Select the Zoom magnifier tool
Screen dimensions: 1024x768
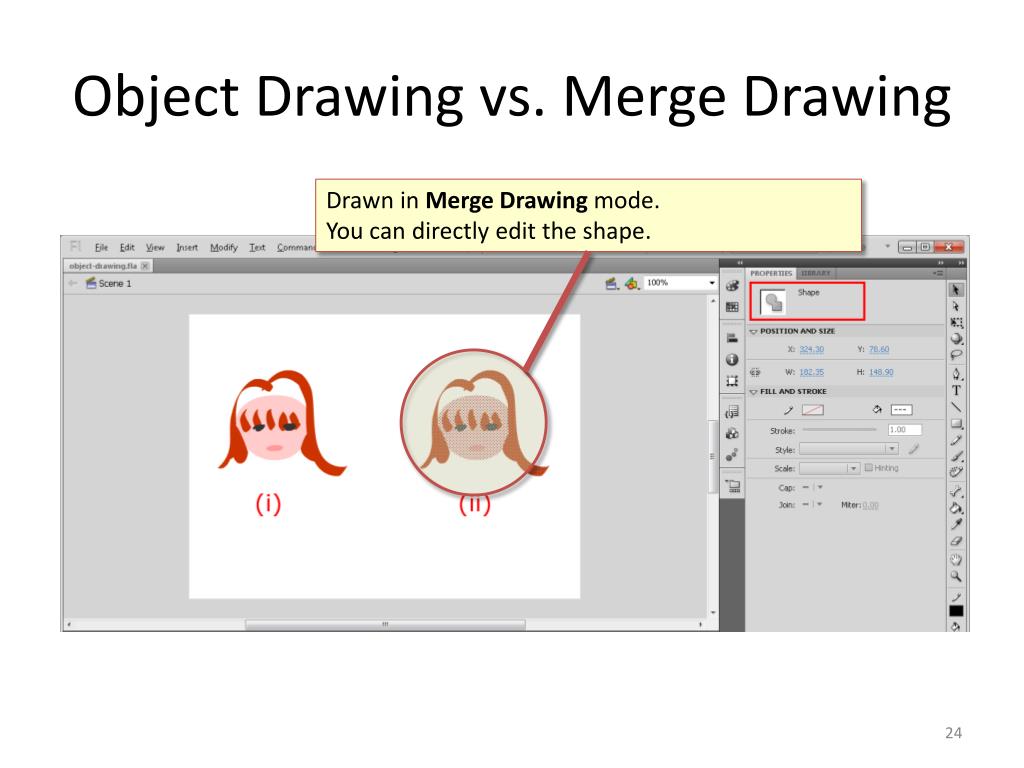(x=956, y=576)
